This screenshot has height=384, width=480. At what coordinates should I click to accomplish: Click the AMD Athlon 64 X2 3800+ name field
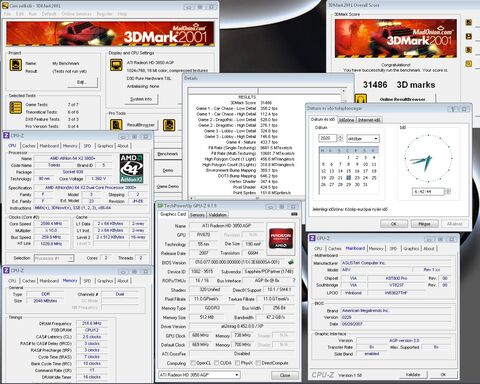73,158
